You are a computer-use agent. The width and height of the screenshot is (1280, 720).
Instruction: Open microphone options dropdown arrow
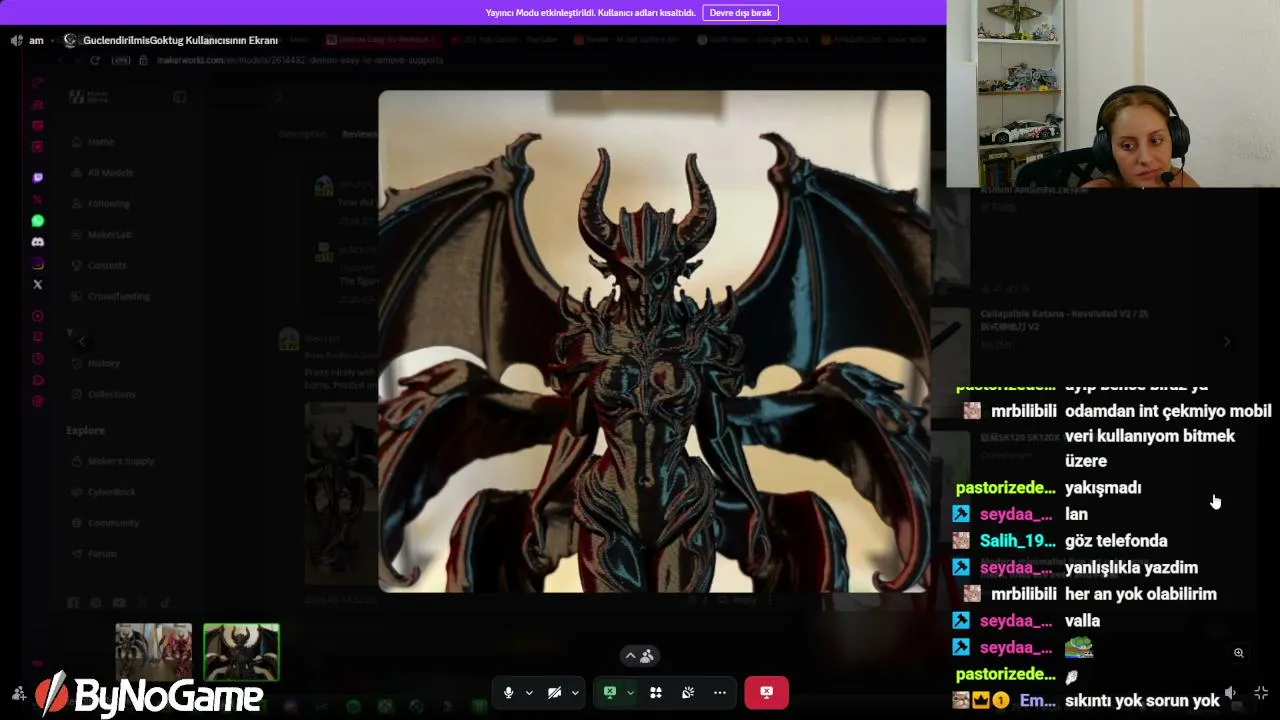pyautogui.click(x=529, y=692)
